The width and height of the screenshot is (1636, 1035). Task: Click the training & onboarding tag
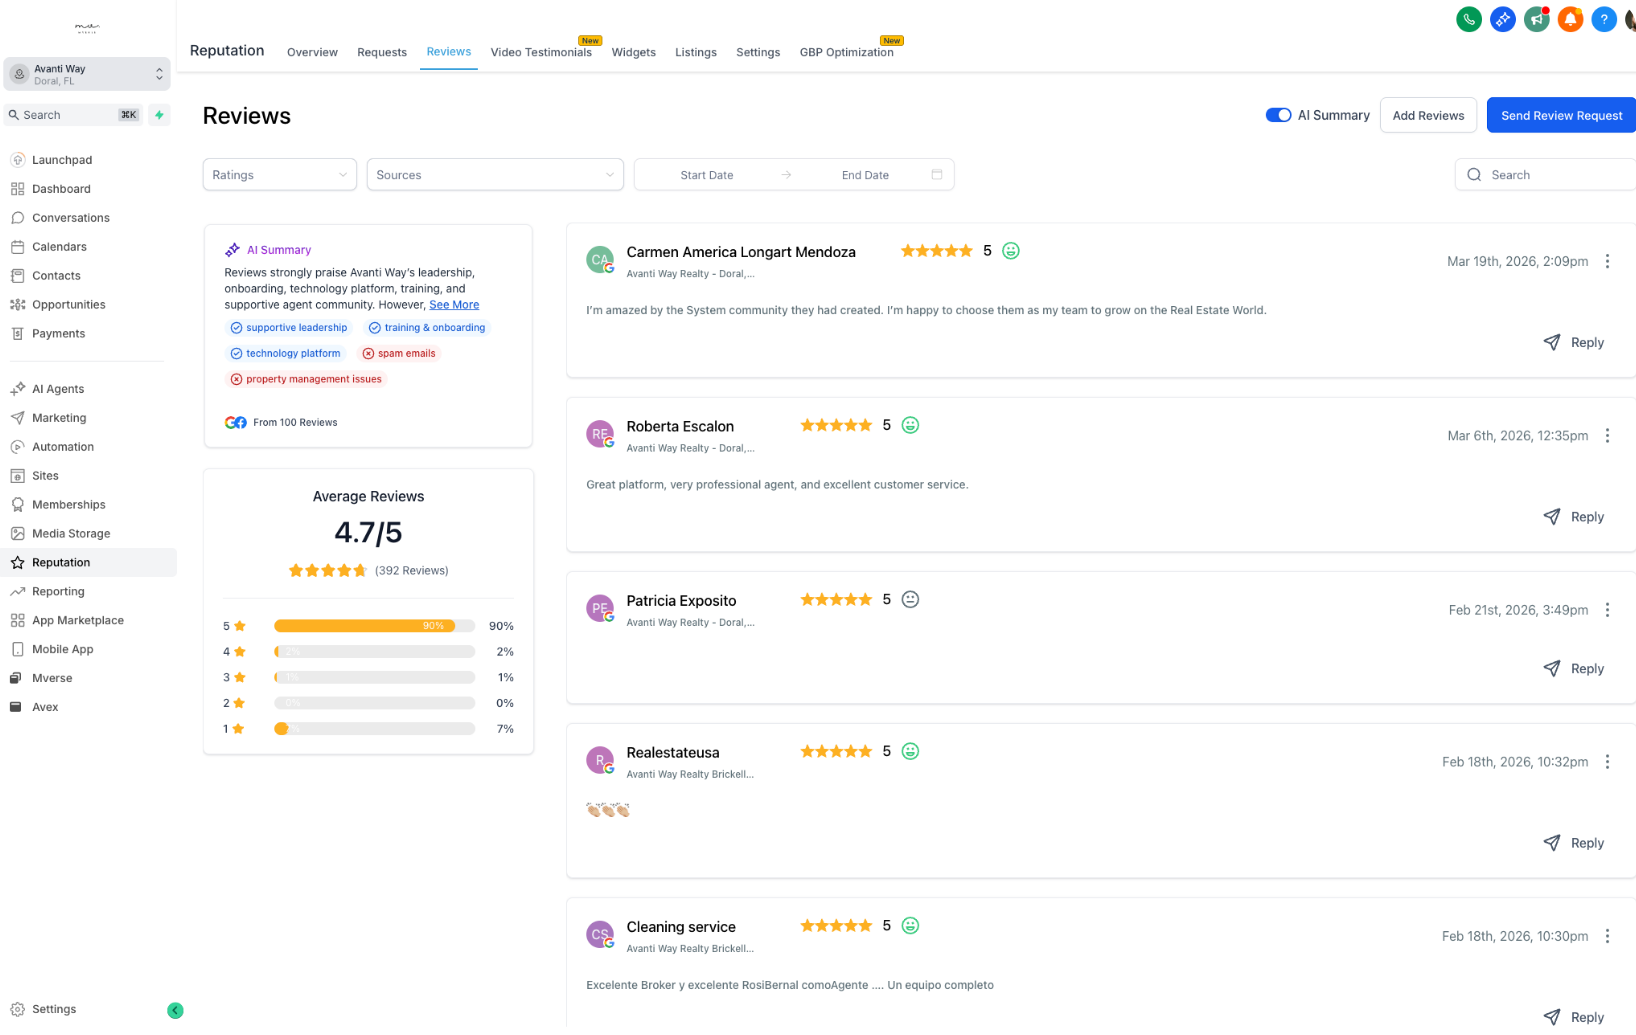pyautogui.click(x=427, y=328)
